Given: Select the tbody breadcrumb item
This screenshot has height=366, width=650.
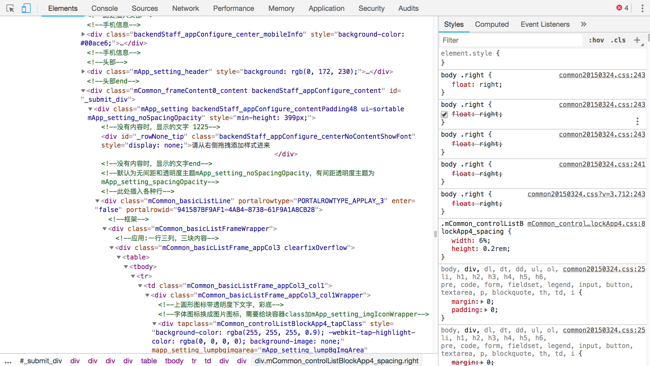Looking at the screenshot, I should click(x=174, y=361).
